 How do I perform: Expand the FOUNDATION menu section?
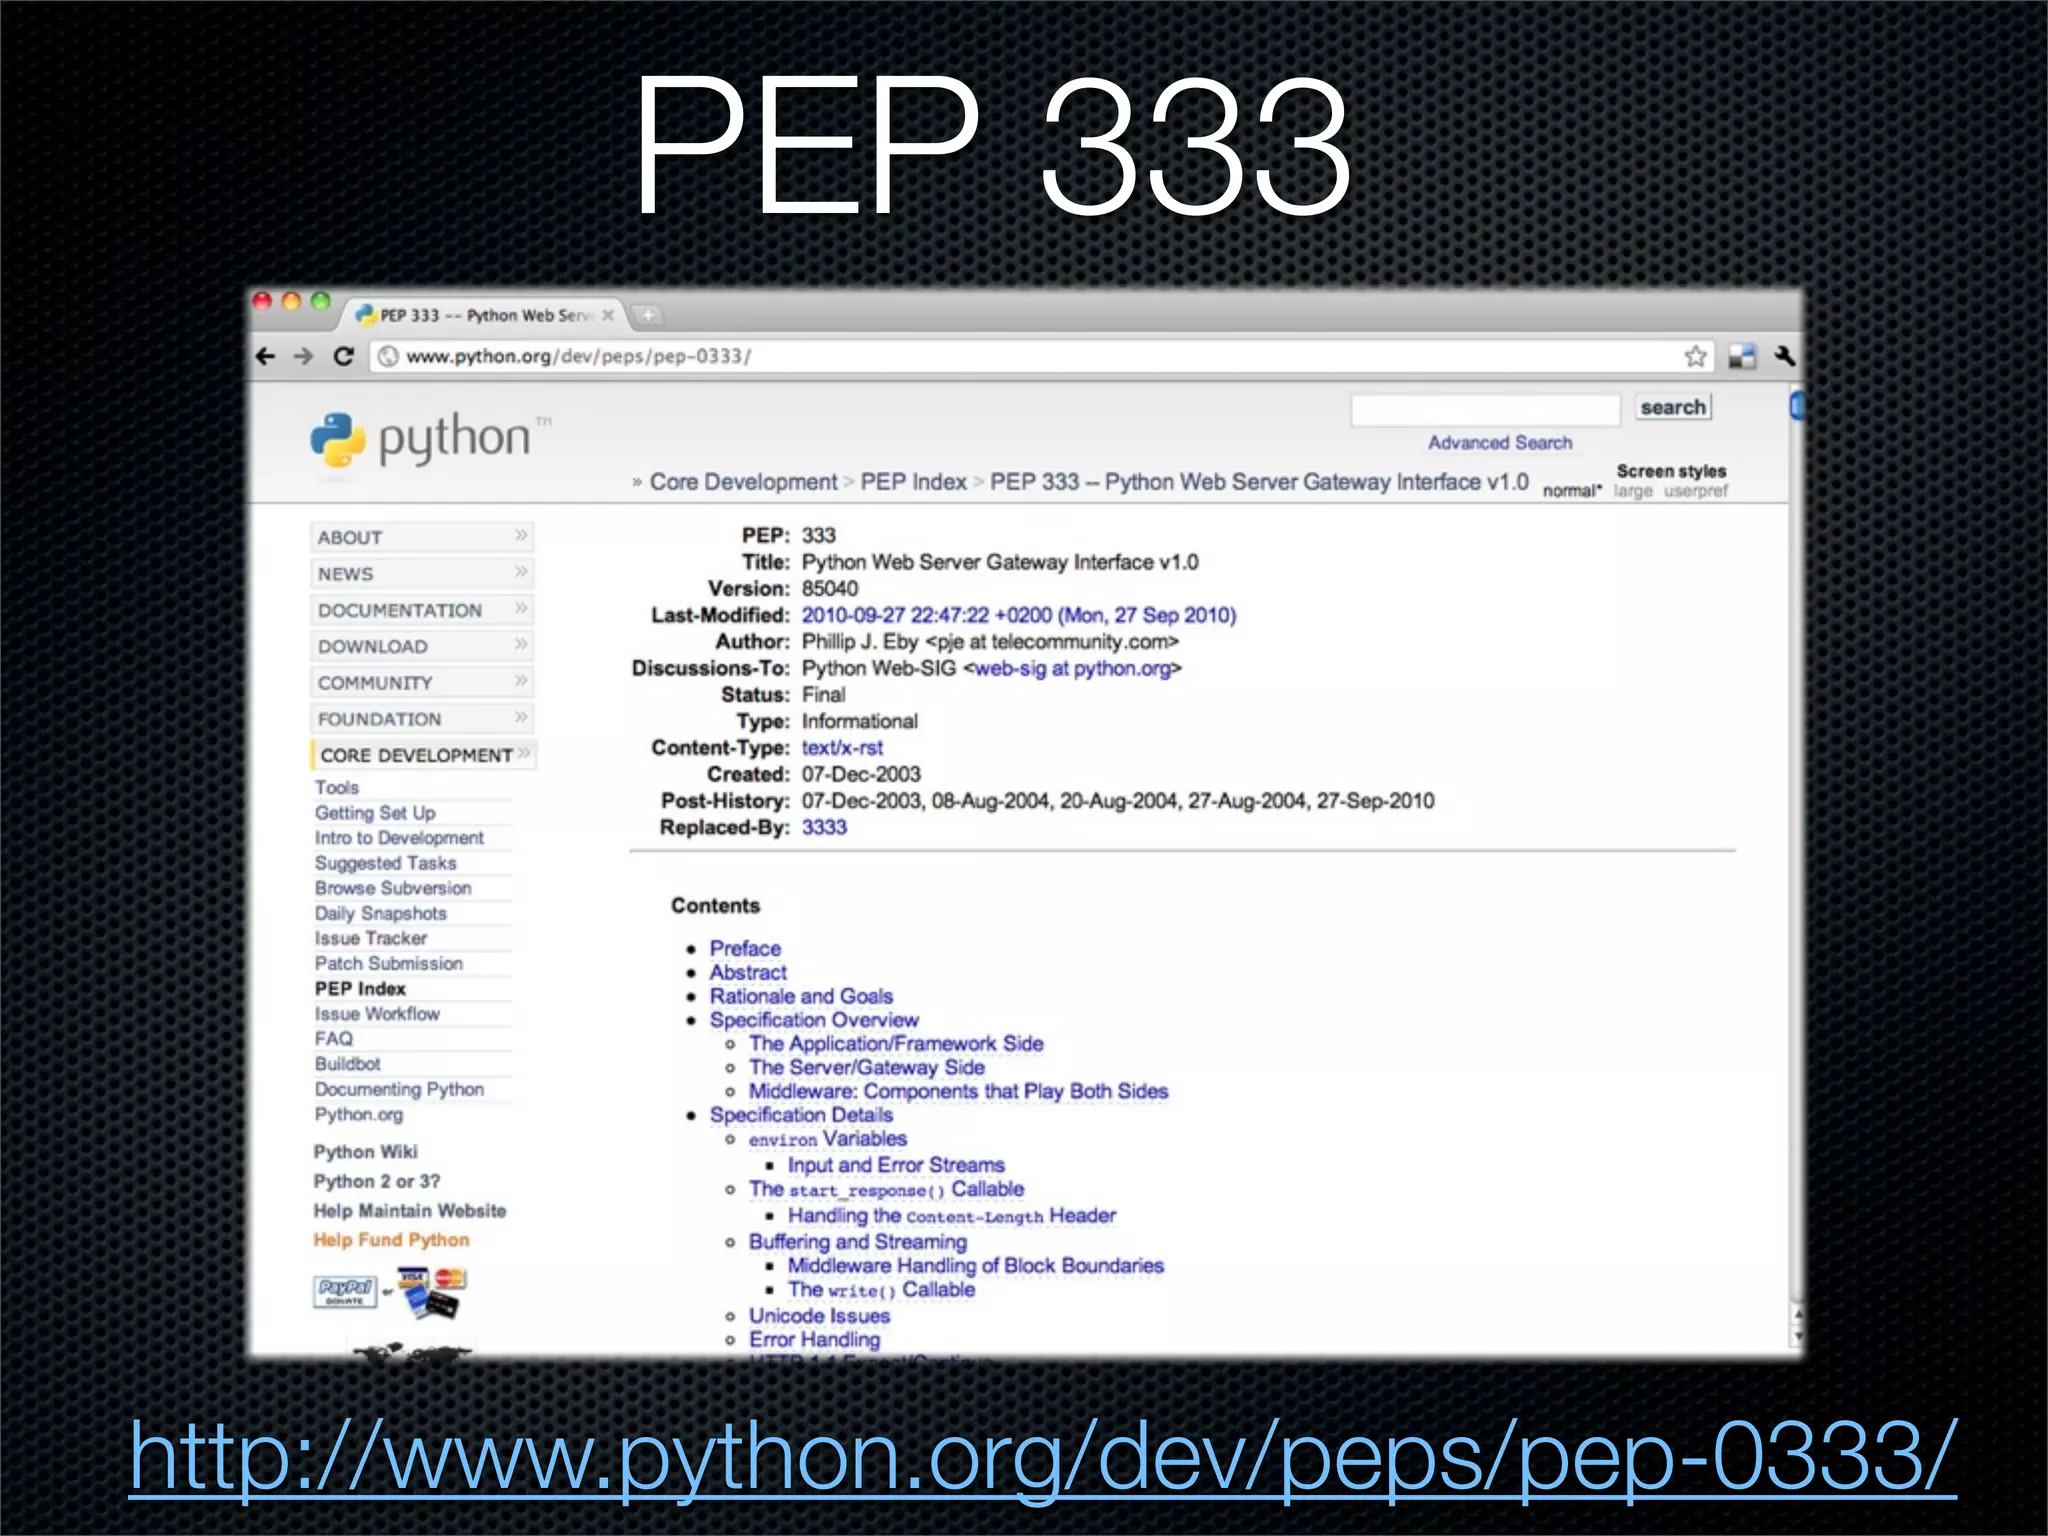422,718
